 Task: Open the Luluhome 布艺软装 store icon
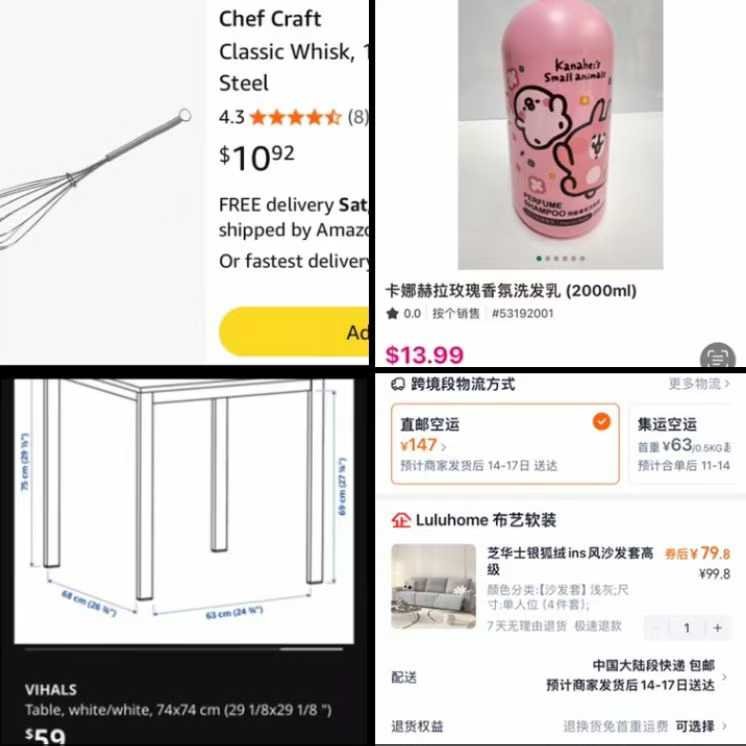[401, 520]
